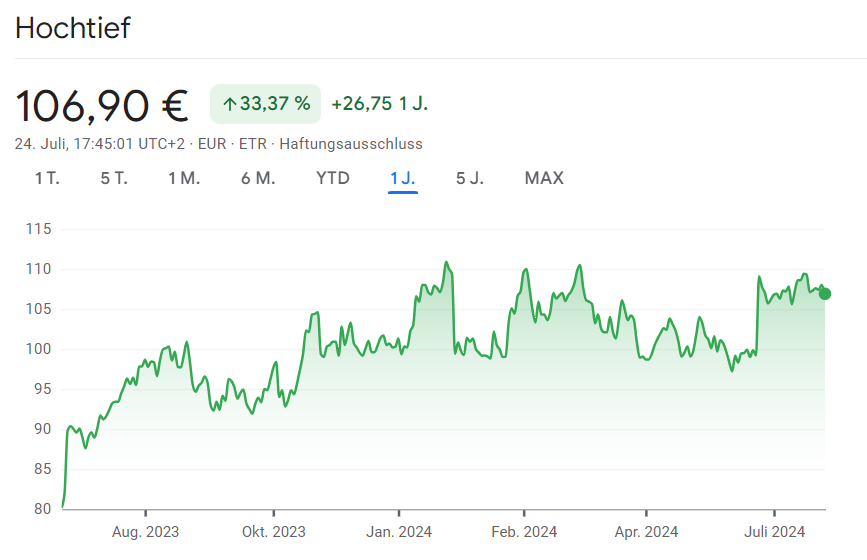The width and height of the screenshot is (867, 560).
Task: Click the 24. Juli timestamp text
Action: tap(100, 144)
